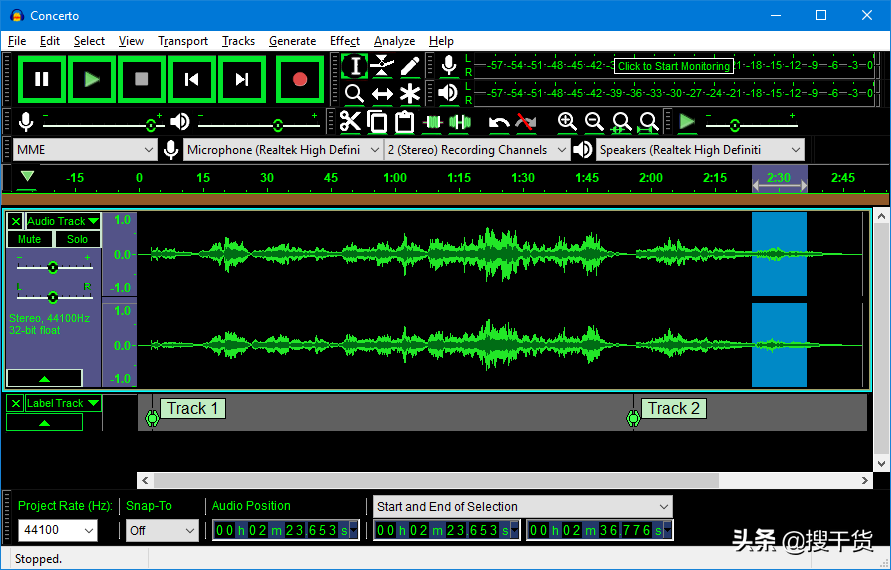Click the Play-at-Speed green arrow
This screenshot has width=891, height=570.
pos(687,122)
